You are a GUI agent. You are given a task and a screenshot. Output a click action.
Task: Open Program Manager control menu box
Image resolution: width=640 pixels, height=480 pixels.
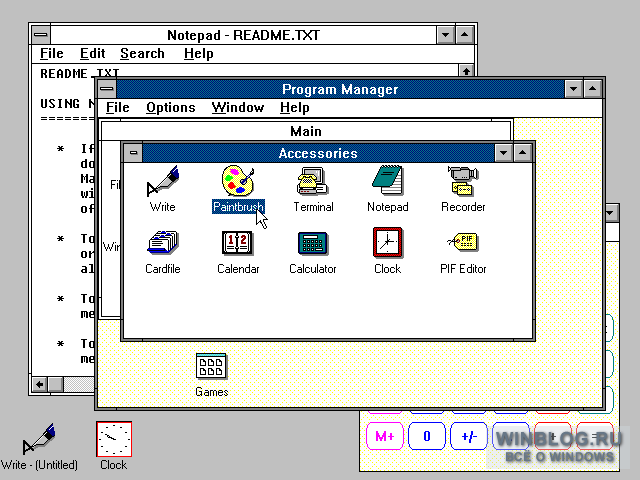[x=107, y=89]
